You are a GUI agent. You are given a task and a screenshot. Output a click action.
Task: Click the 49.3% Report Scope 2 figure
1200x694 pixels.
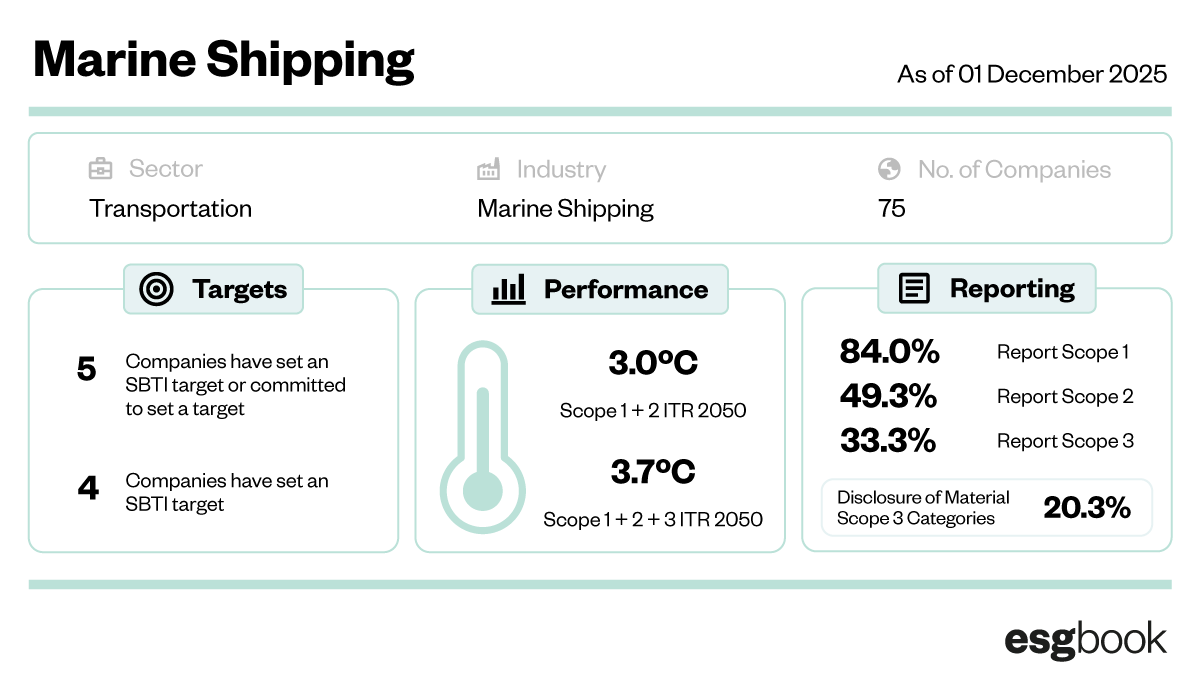888,396
